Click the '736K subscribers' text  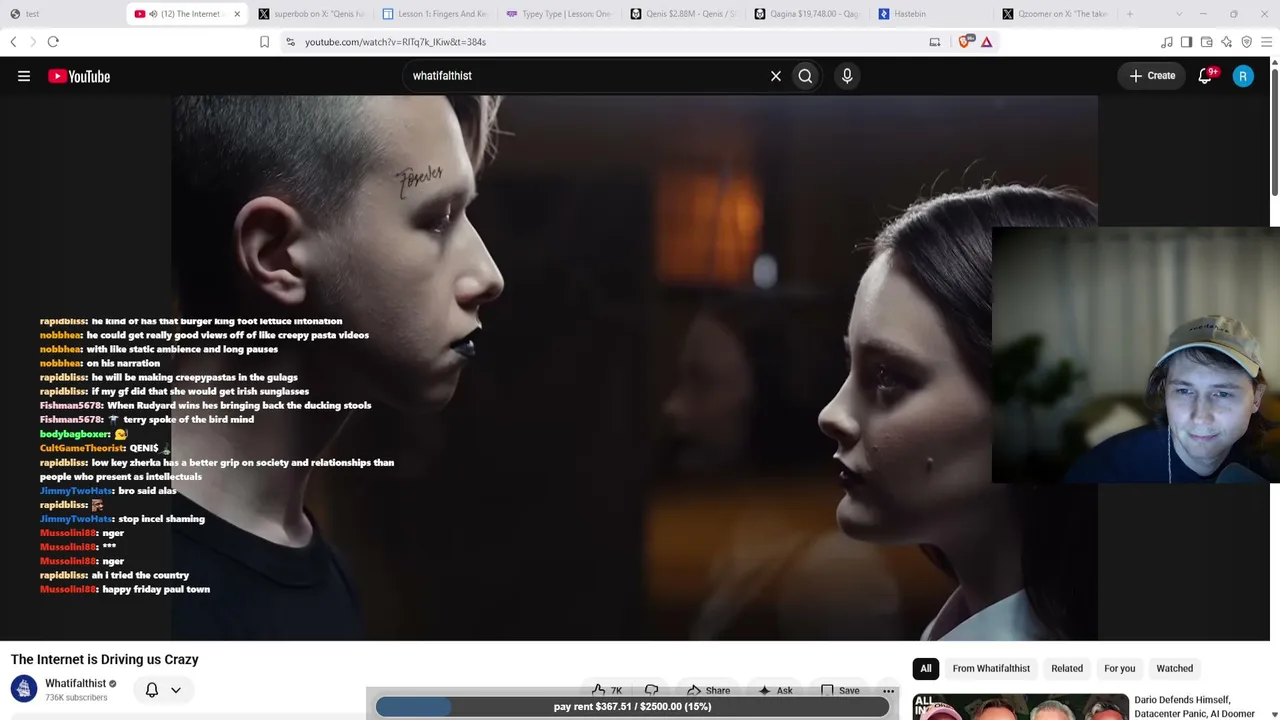tap(76, 697)
